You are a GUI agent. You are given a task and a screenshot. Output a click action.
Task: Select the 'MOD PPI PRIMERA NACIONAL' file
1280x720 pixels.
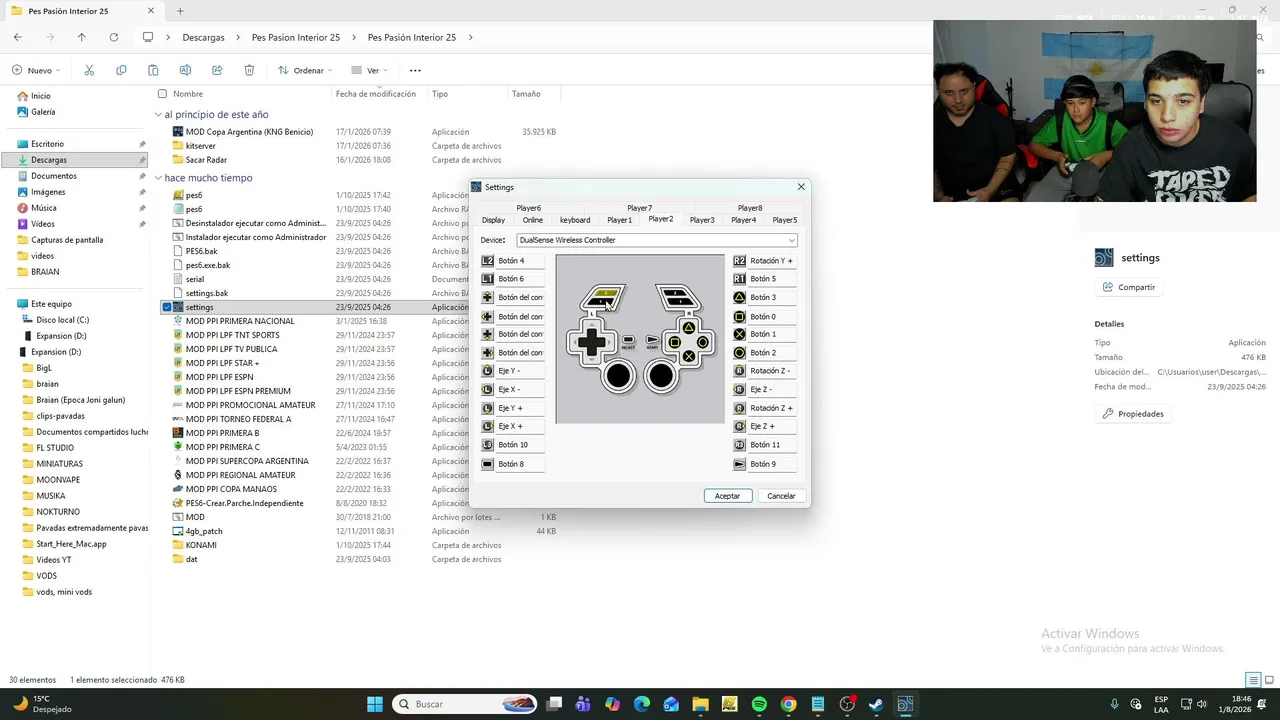(240, 321)
